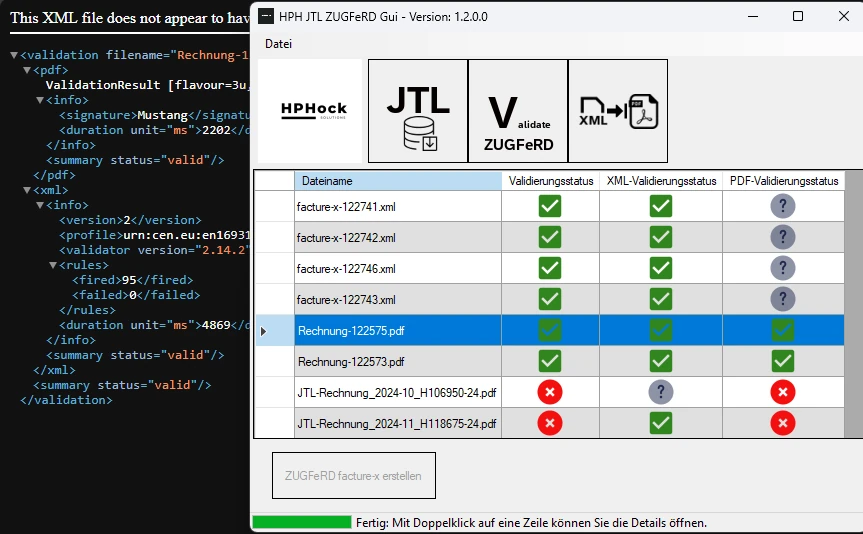Image resolution: width=863 pixels, height=534 pixels.
Task: Select row facture-x-122743.xml
Action: (x=550, y=299)
